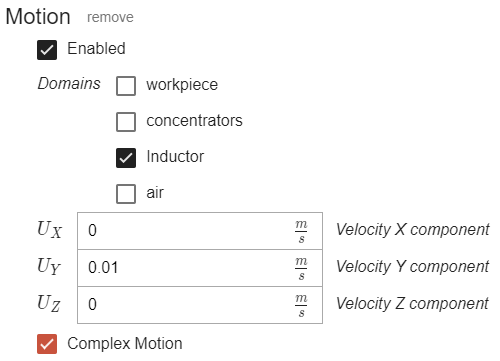The width and height of the screenshot is (500, 361).
Task: Click the UY field containing 0.01
Action: tap(200, 268)
